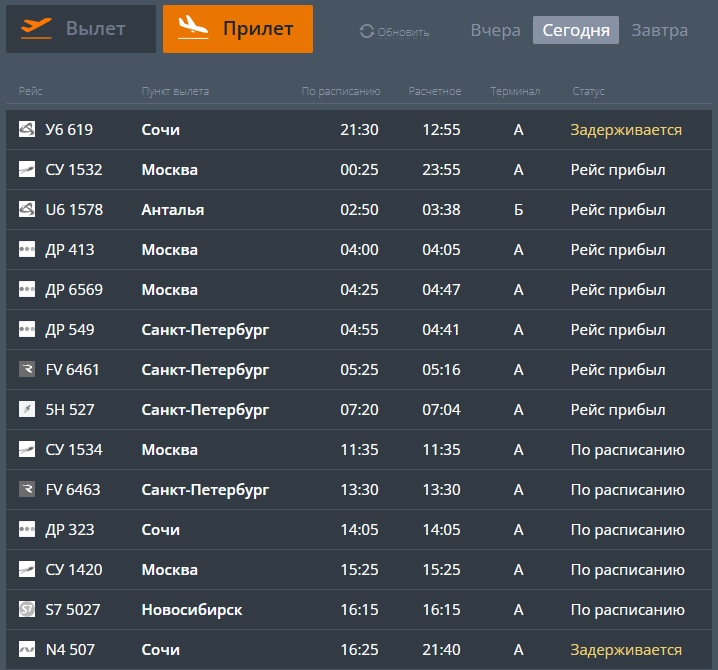This screenshot has width=718, height=670.
Task: Click the airline icon beside U6 1578 Анталья
Action: pos(27,210)
